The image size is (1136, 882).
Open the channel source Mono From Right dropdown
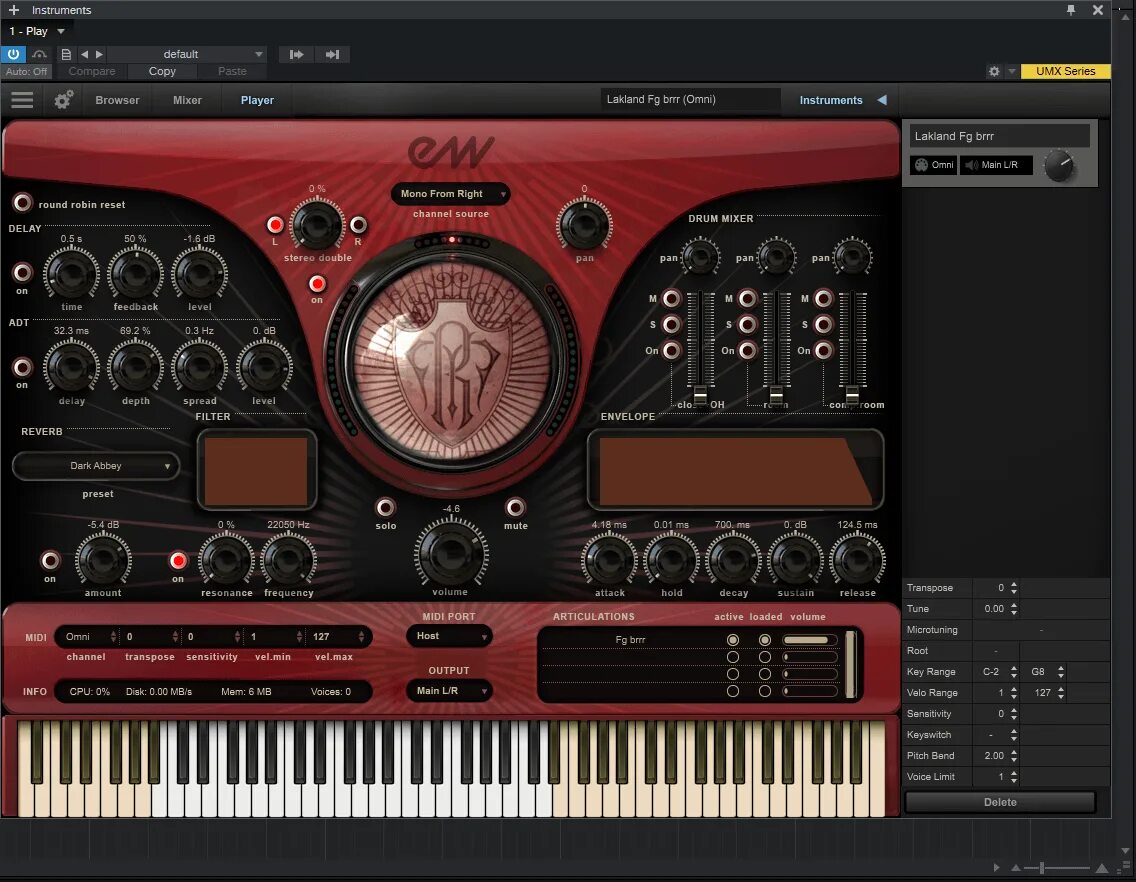[451, 194]
